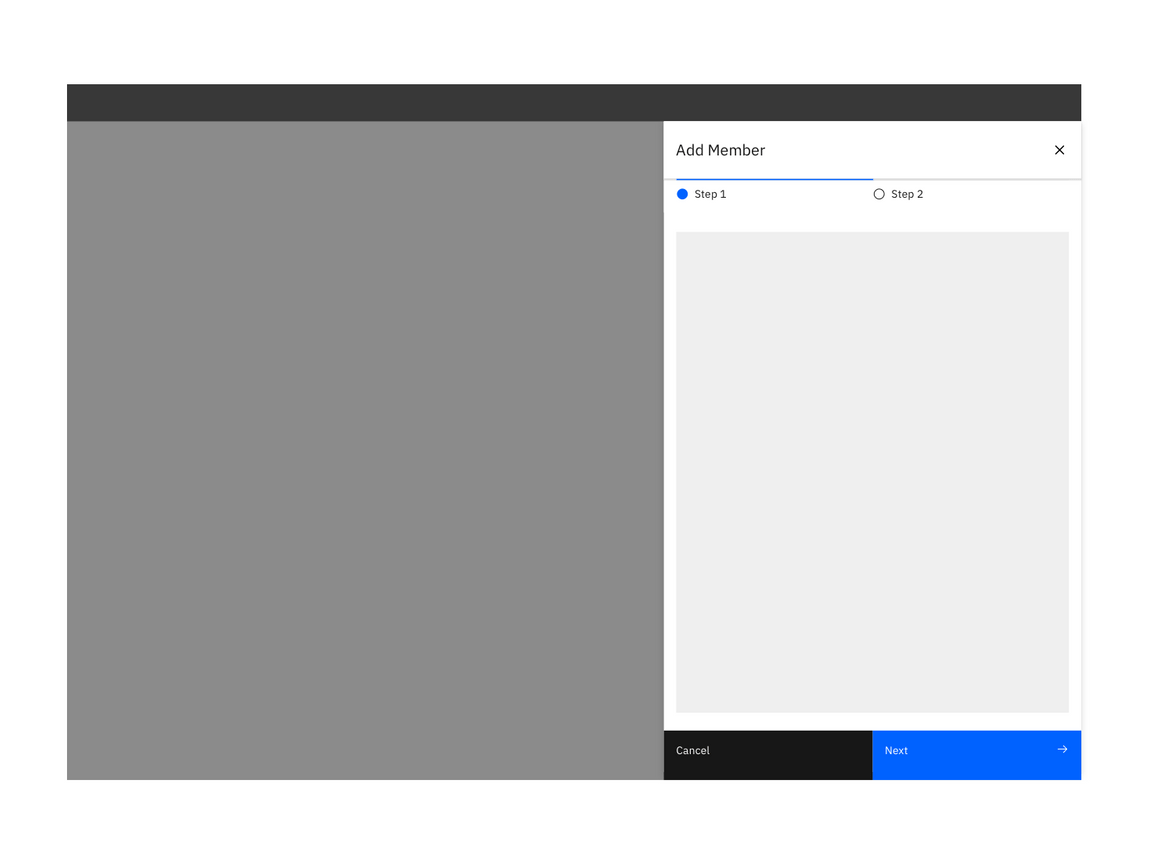Click the Step 1 label
Screen dimensions: 1152x866
(x=710, y=194)
